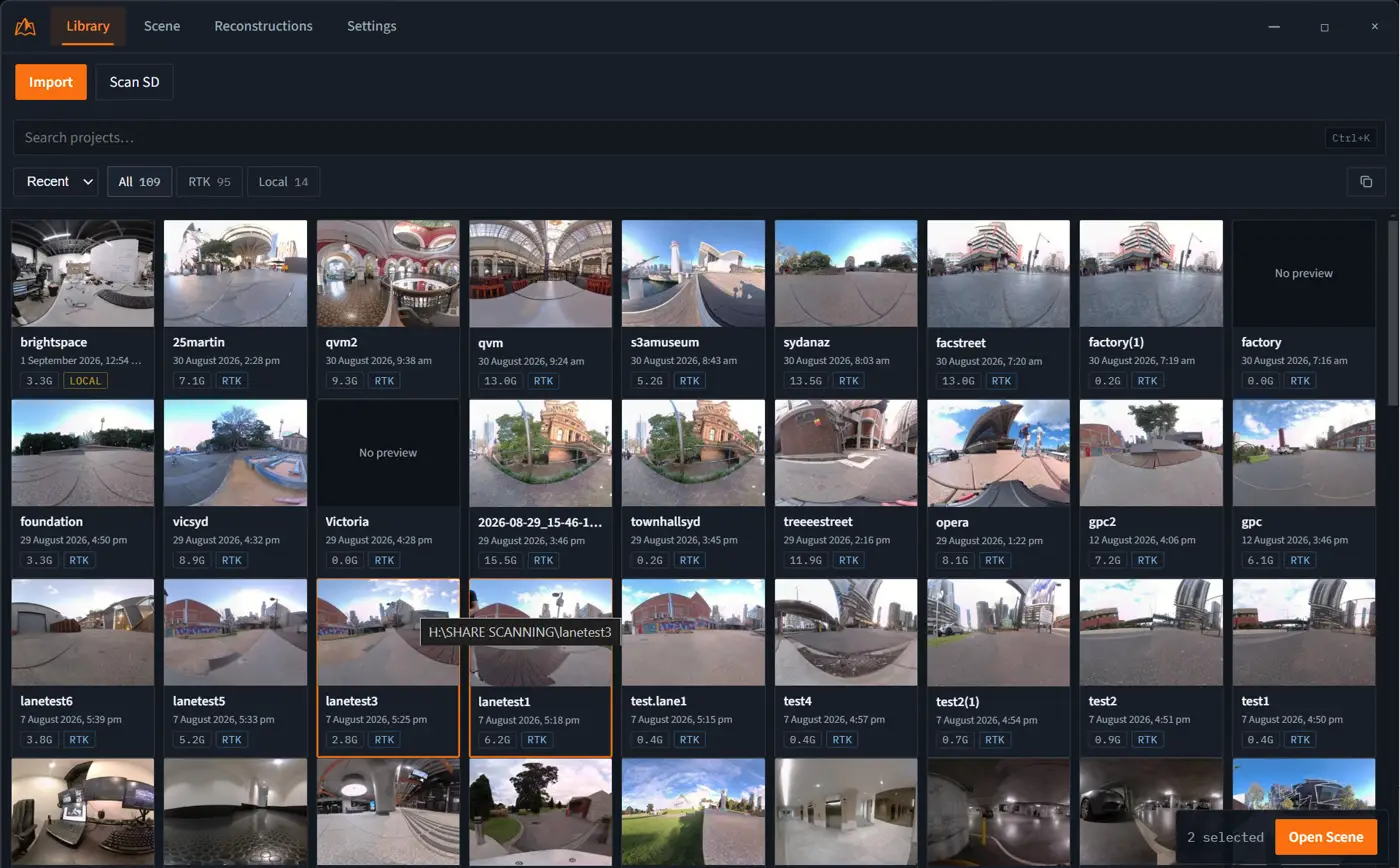Viewport: 1400px width, 868px height.
Task: Click the project name 'gpc'
Action: point(1252,522)
